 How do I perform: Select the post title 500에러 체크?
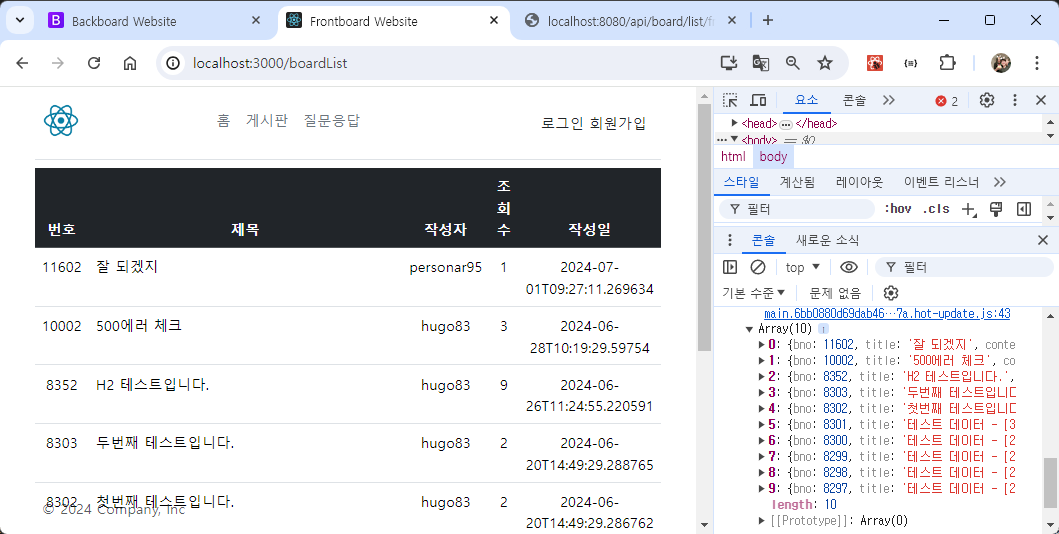tap(139, 325)
